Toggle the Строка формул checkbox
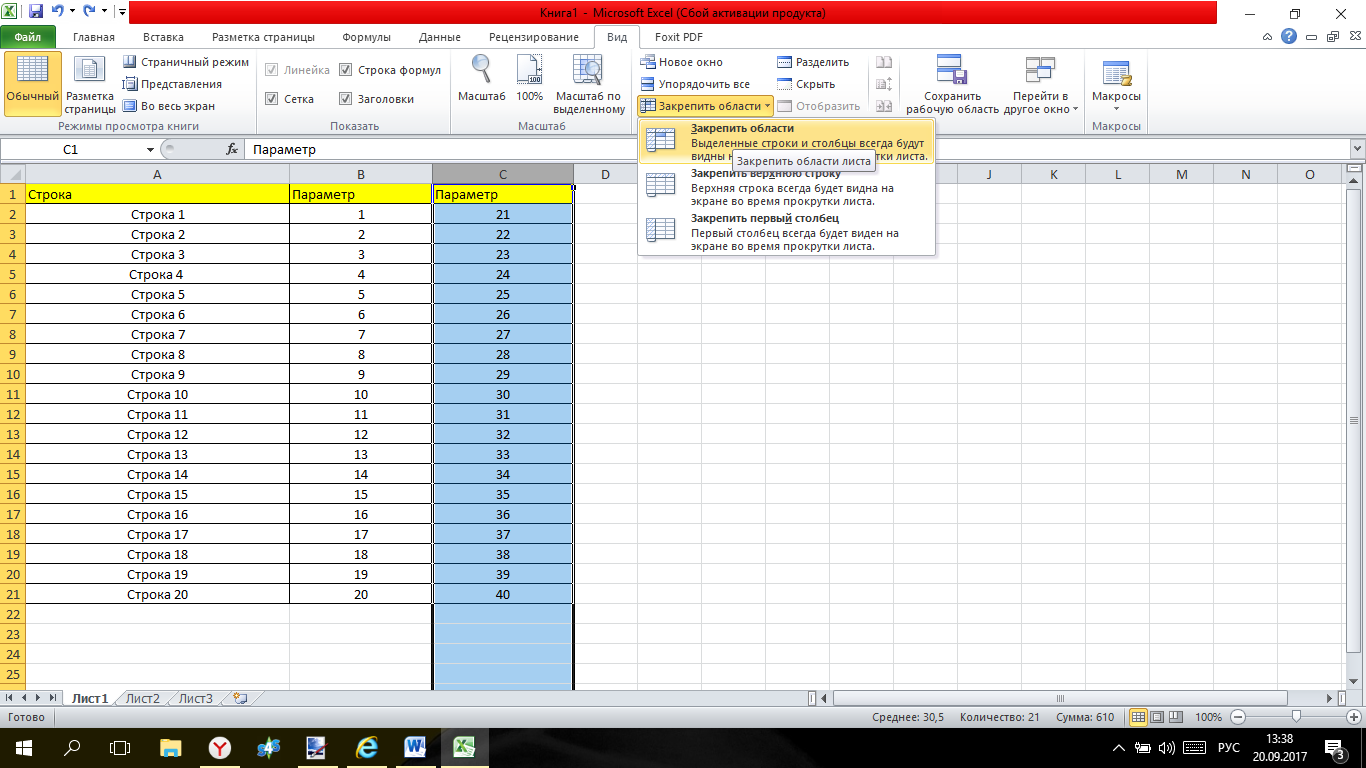 coord(346,70)
